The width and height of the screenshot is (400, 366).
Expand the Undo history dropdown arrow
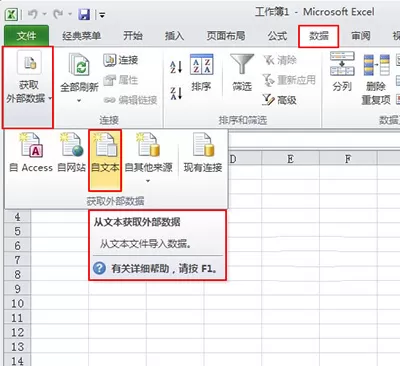pos(44,15)
